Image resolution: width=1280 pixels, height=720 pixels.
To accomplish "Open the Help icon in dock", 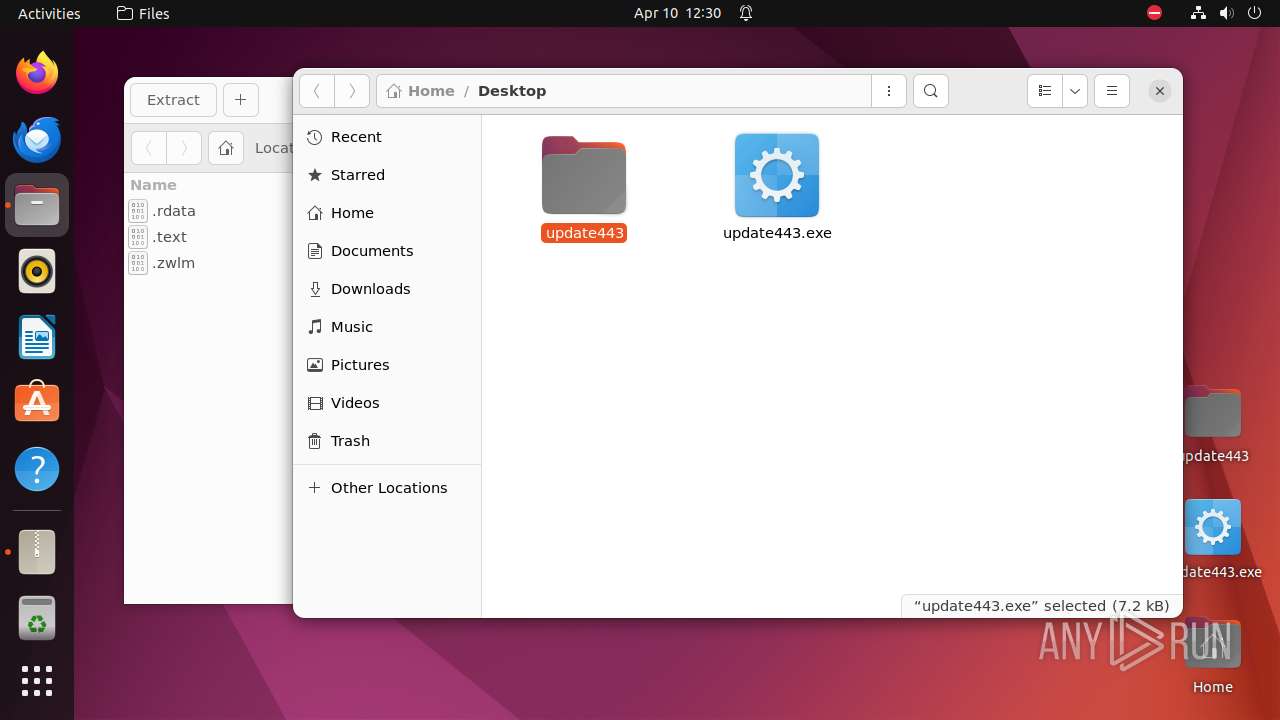I will point(37,469).
